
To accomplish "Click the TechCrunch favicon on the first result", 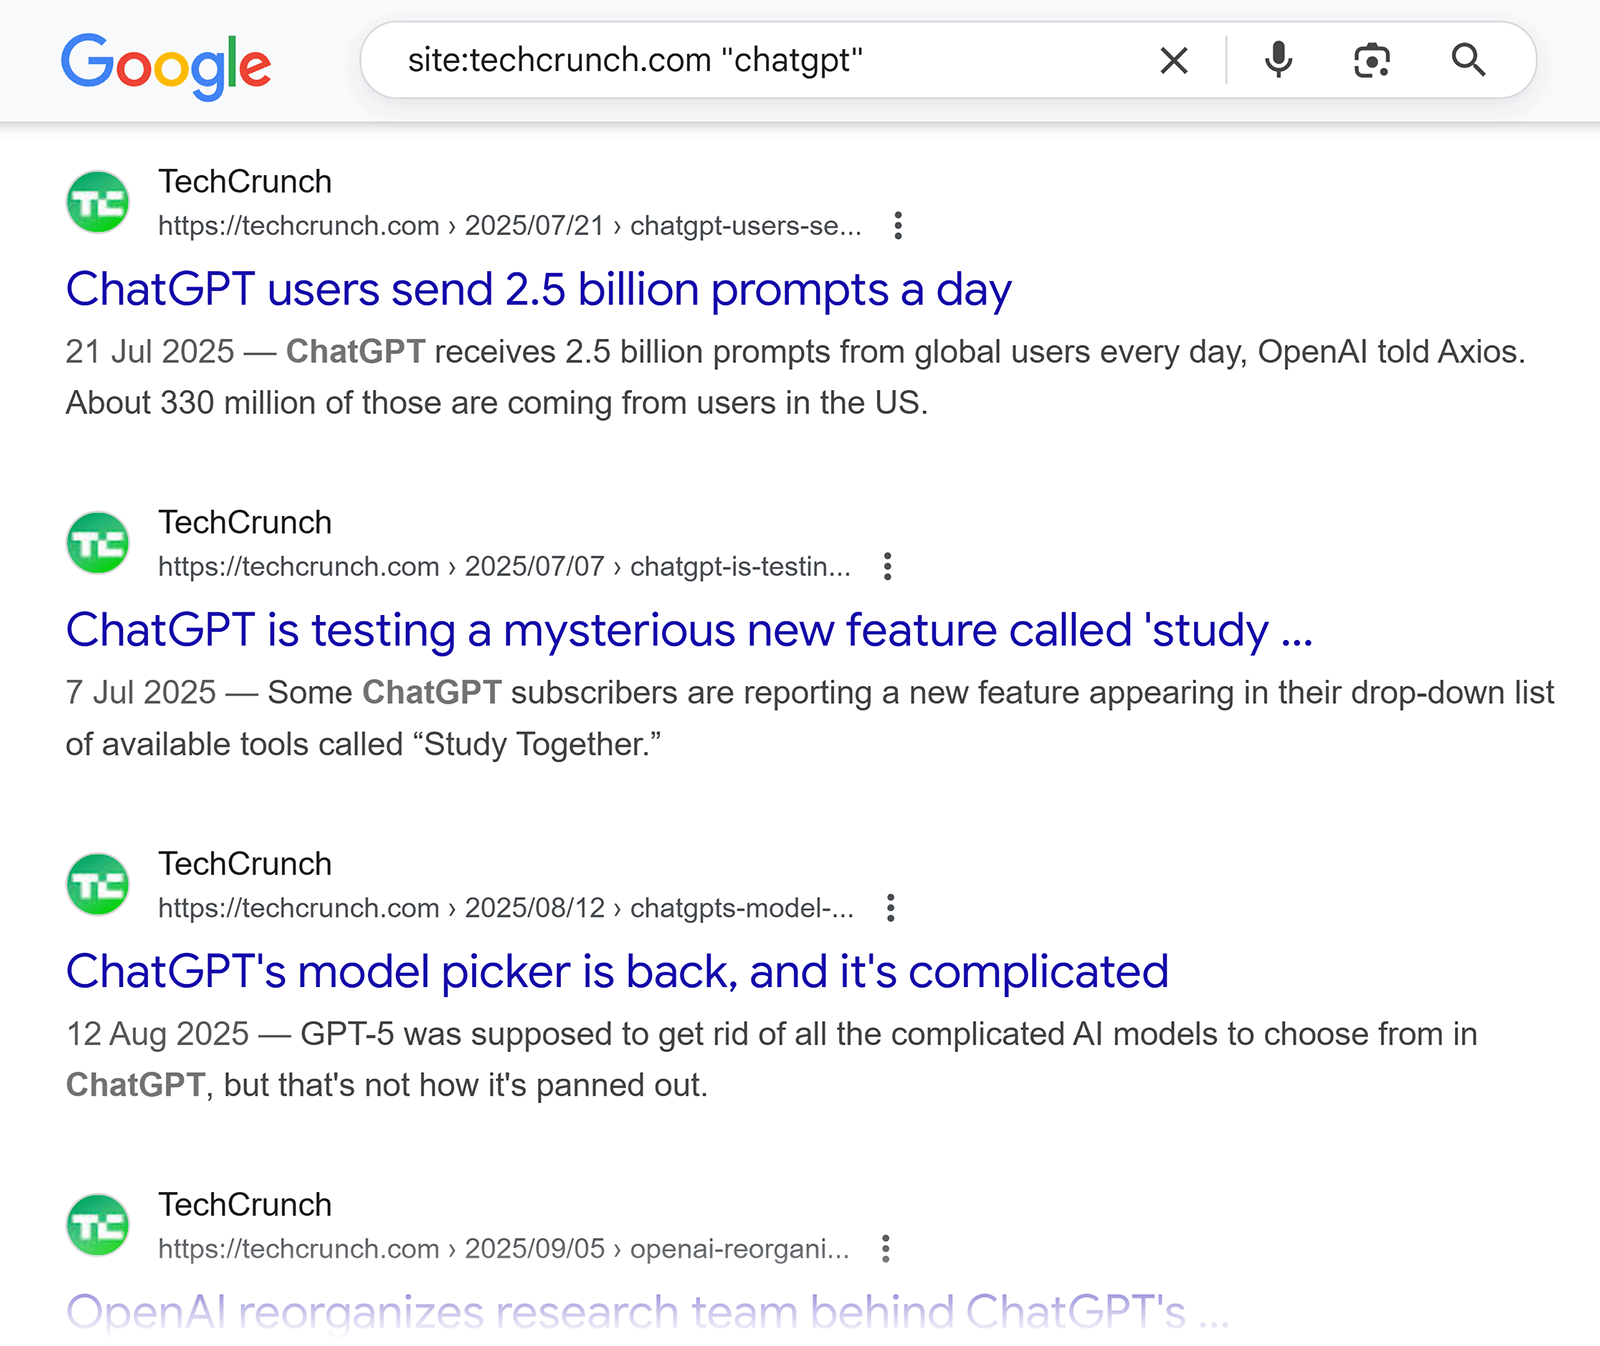I will (x=97, y=201).
